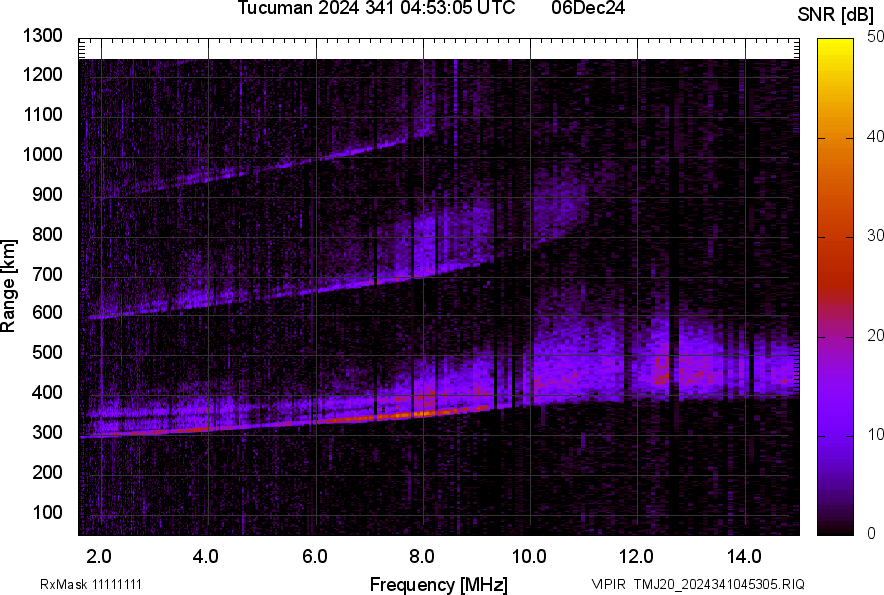Image resolution: width=884 pixels, height=595 pixels.
Task: Click the frequency tick label "14.0"
Action: (744, 556)
